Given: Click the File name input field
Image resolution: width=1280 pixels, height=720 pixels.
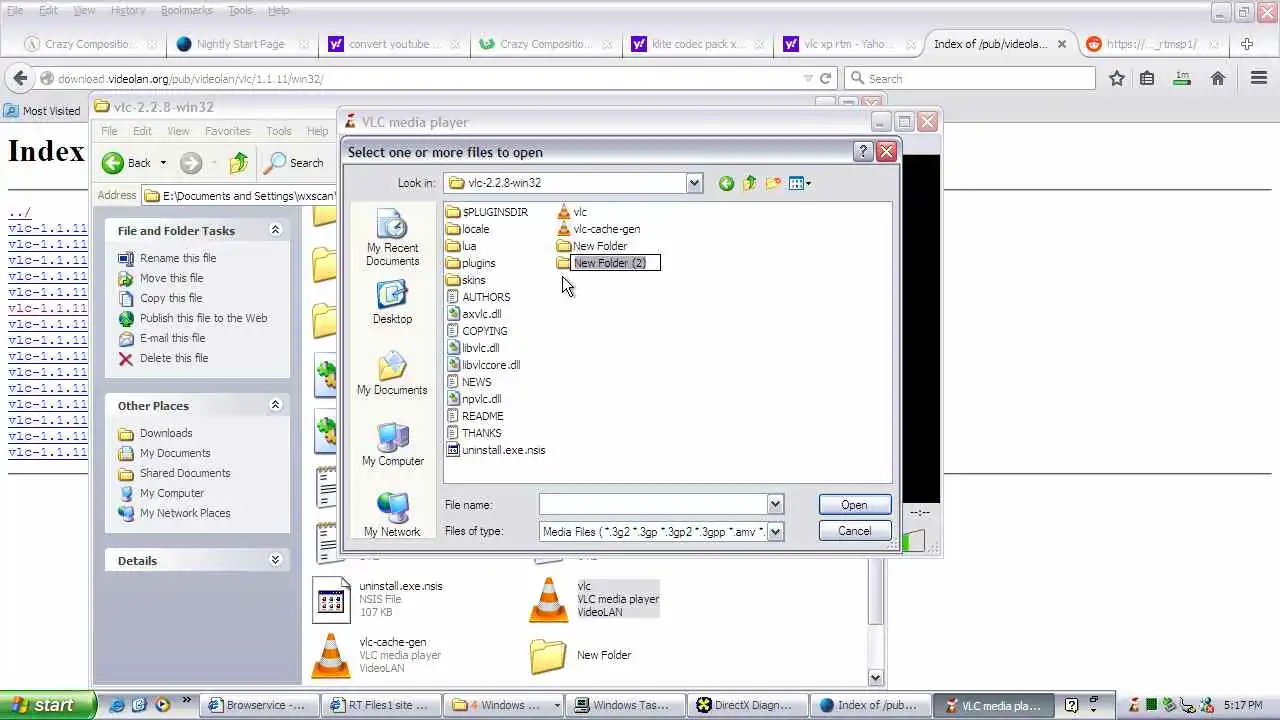Looking at the screenshot, I should coord(653,505).
